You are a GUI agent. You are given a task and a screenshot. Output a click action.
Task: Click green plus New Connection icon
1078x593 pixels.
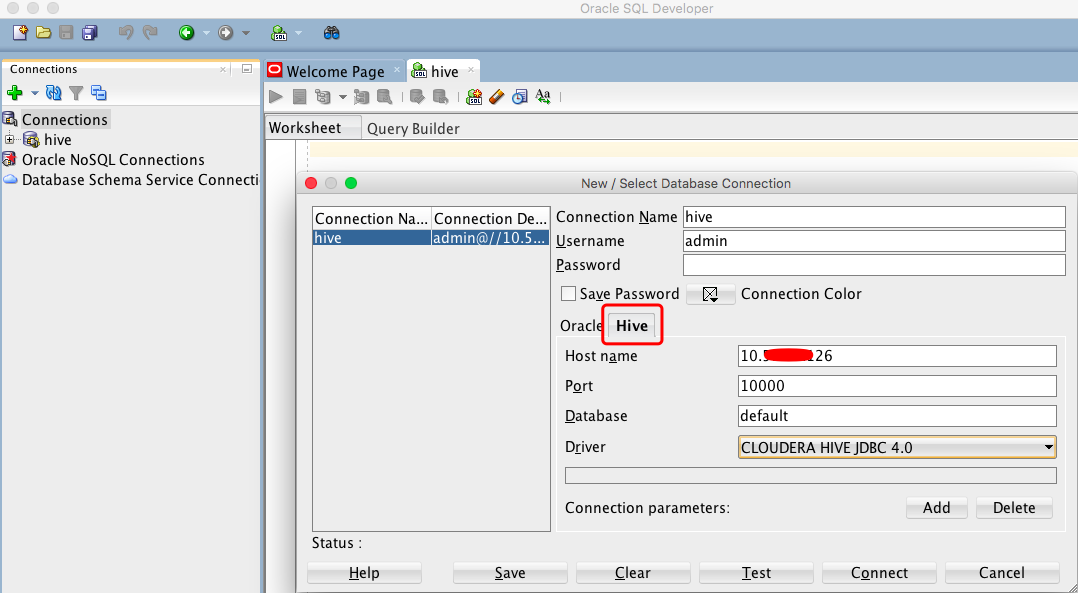point(15,93)
